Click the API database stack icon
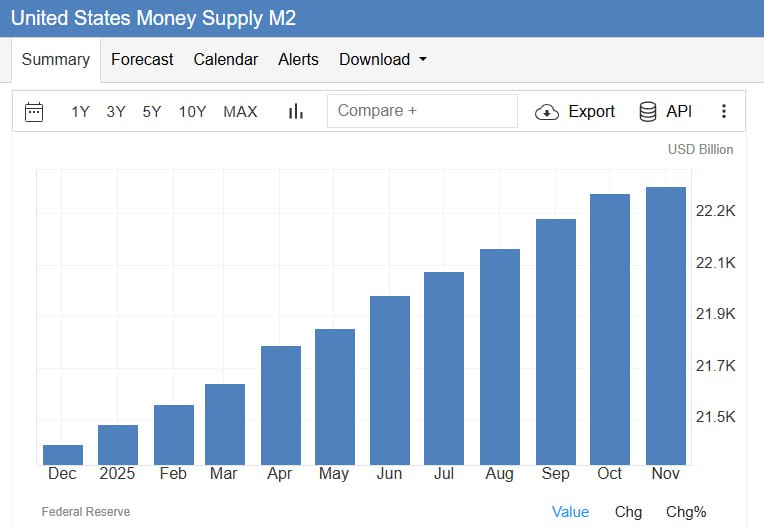Viewport: 764px width, 530px height. (x=648, y=111)
